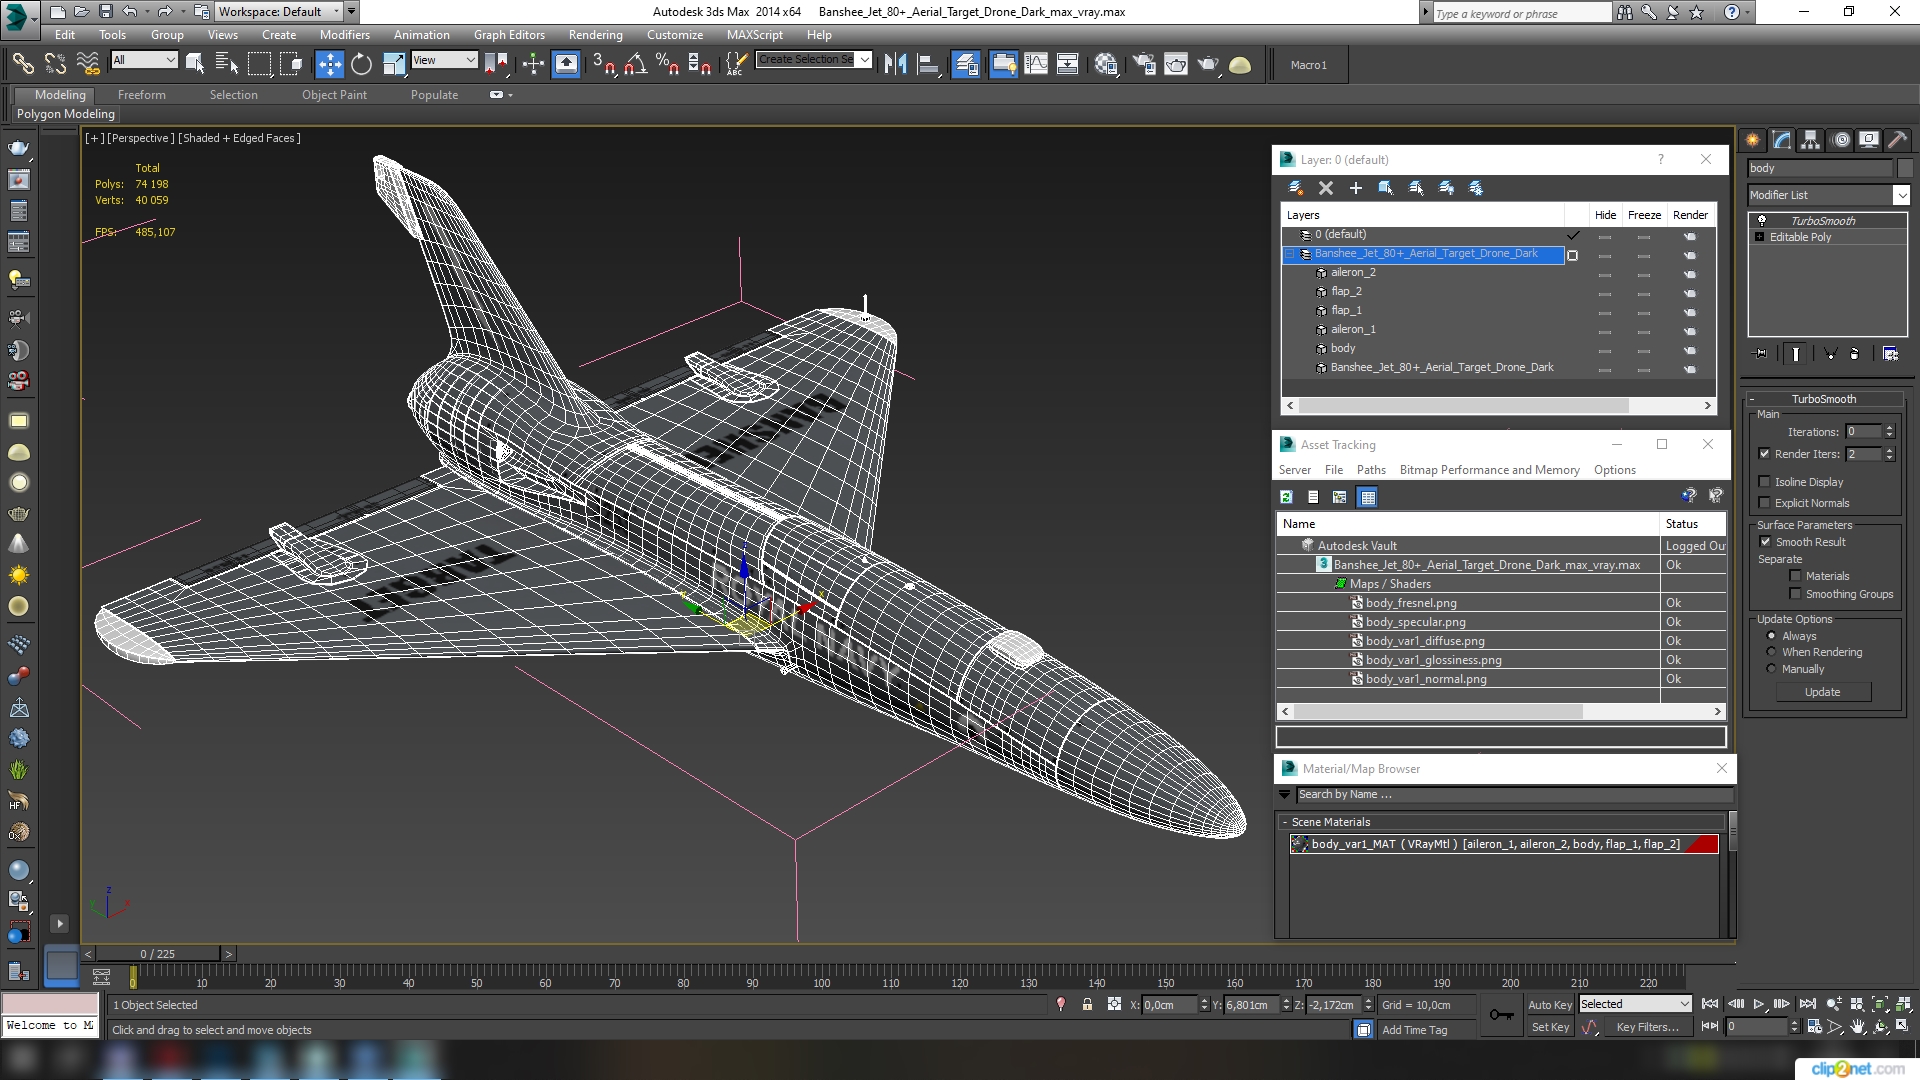Open the Schematic View icon
The height and width of the screenshot is (1080, 1920).
(1068, 65)
